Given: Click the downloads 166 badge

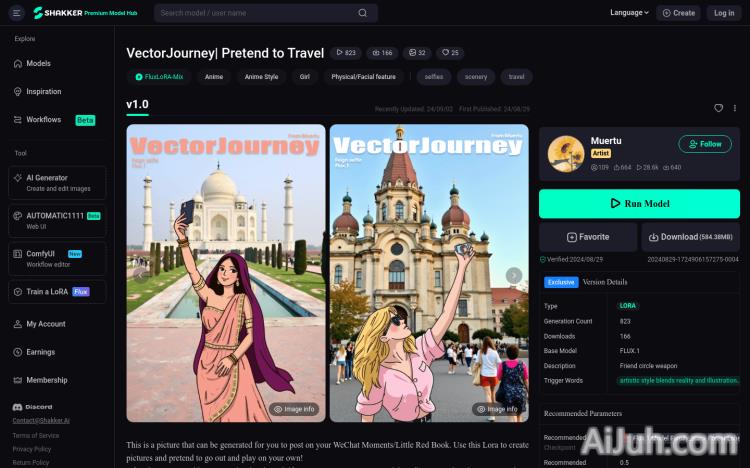Looking at the screenshot, I should (x=382, y=53).
